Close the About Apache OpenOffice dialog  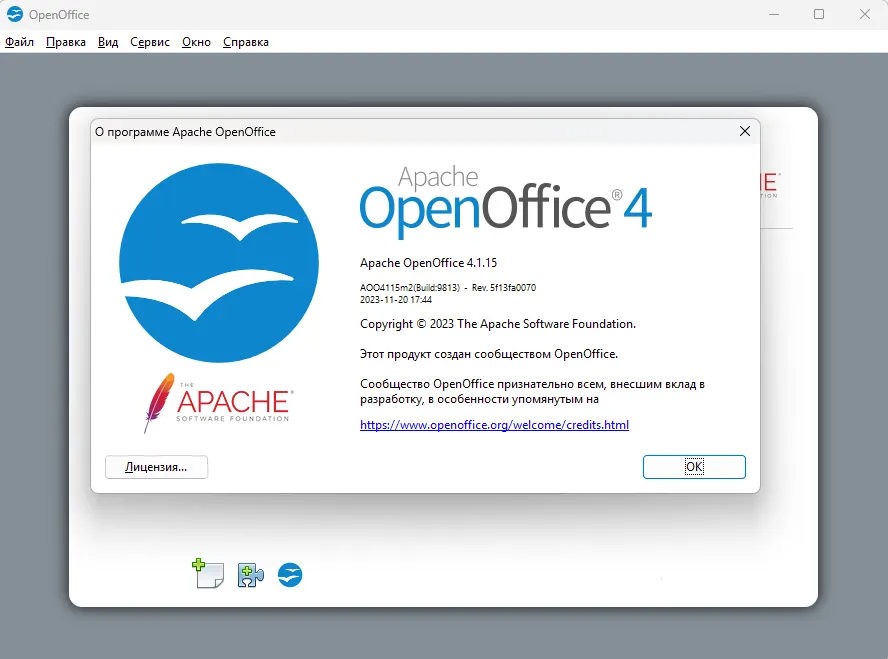tap(744, 131)
